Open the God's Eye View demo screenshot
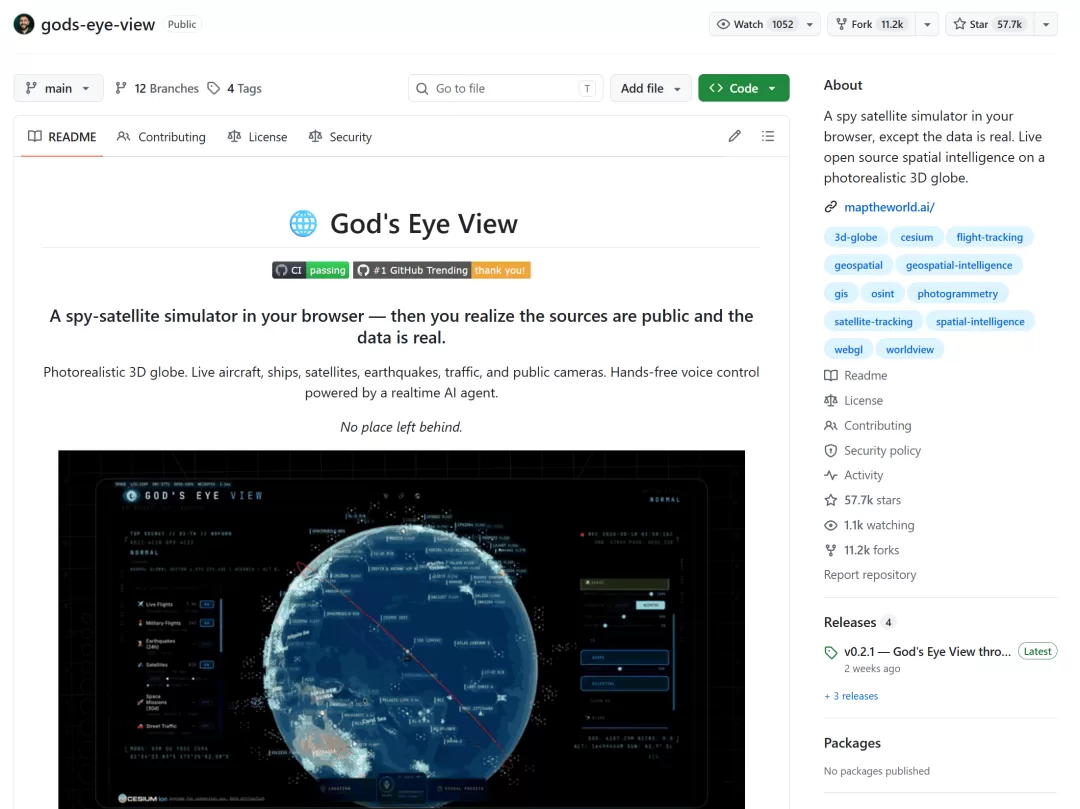Screen dimensions: 1080x809 click(402, 629)
